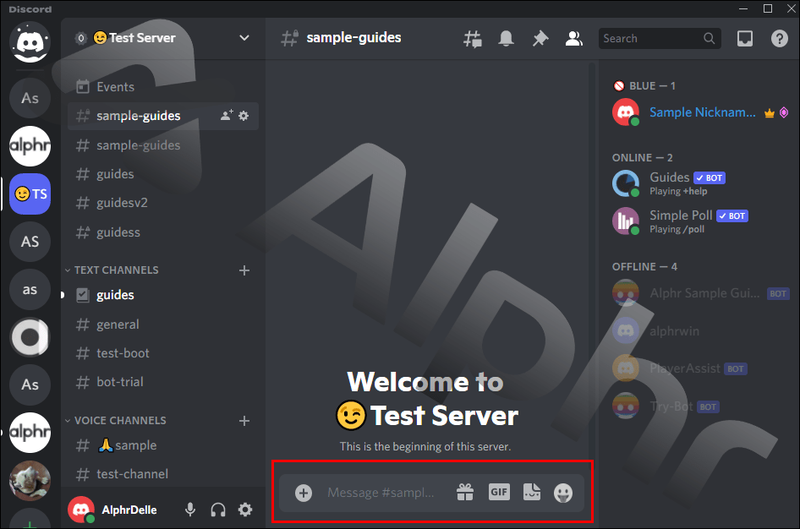Create channel in TEXT CHANNELS
800x529 pixels.
tap(244, 270)
